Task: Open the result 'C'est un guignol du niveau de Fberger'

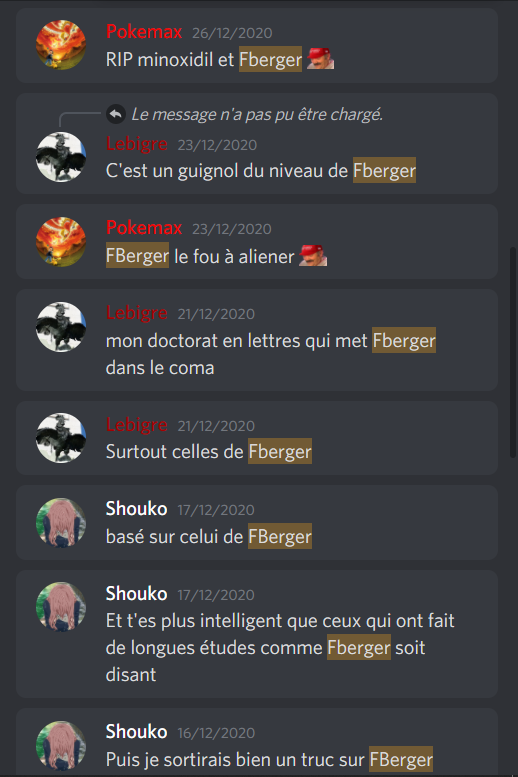Action: [x=257, y=143]
